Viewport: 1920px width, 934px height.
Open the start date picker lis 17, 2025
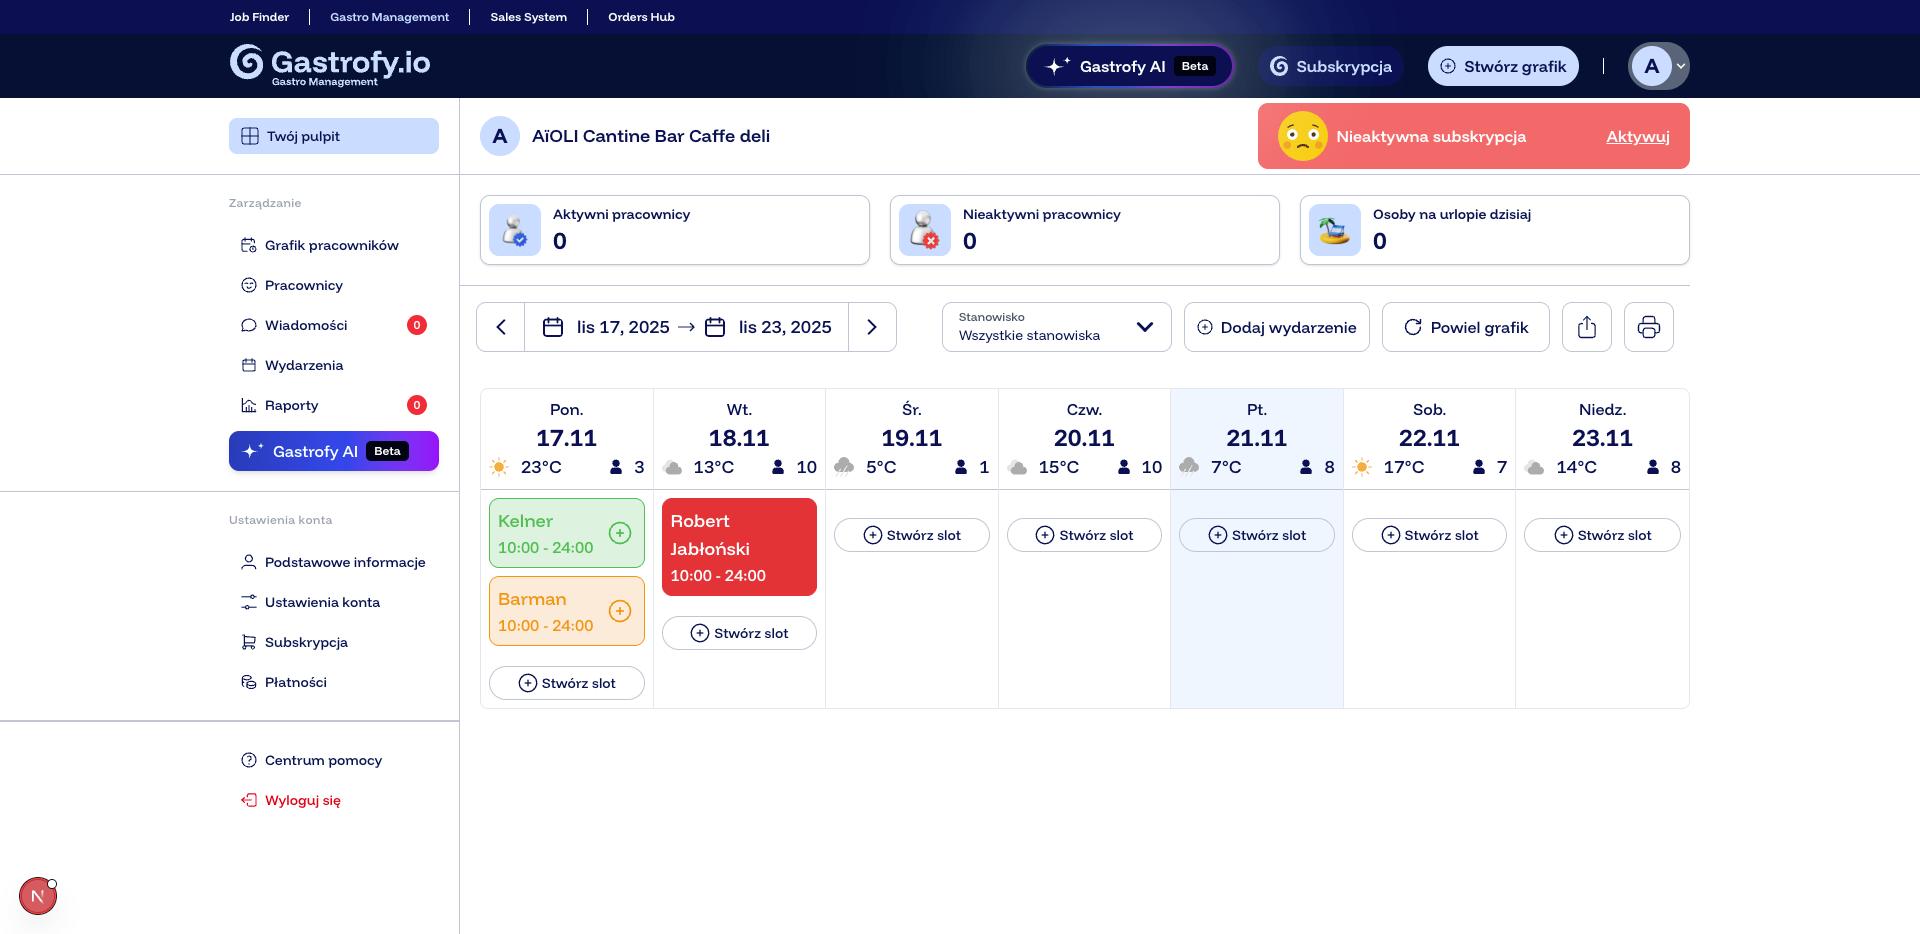coord(607,327)
